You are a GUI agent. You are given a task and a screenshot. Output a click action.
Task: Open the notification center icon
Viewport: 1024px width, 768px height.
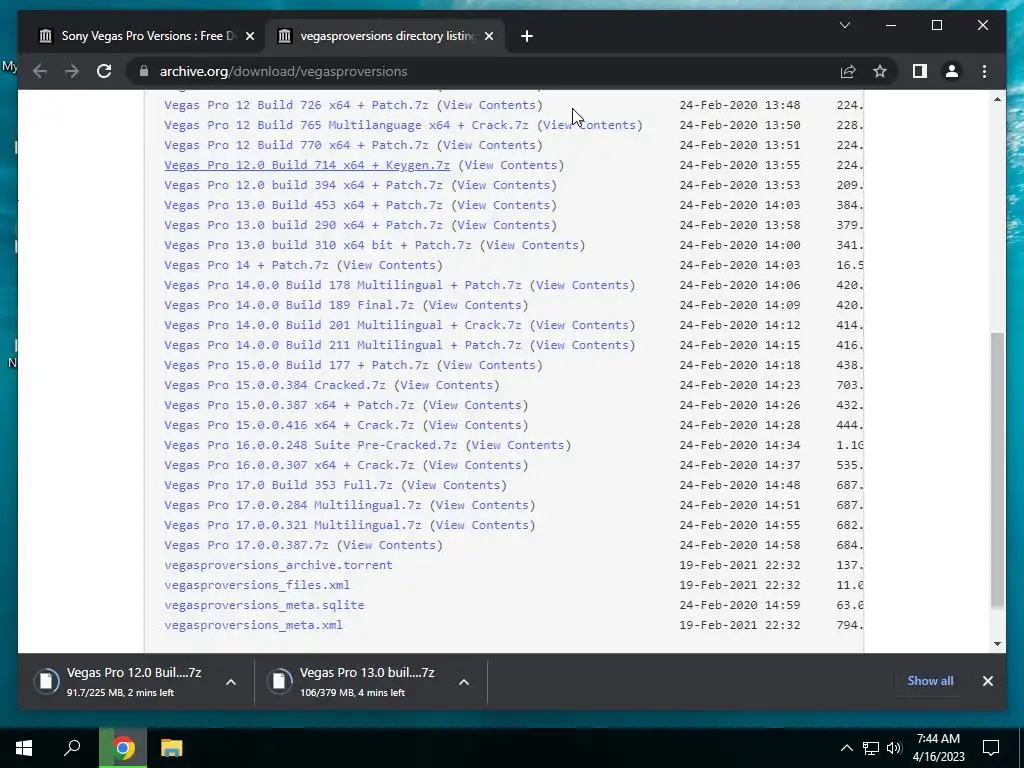click(x=991, y=748)
